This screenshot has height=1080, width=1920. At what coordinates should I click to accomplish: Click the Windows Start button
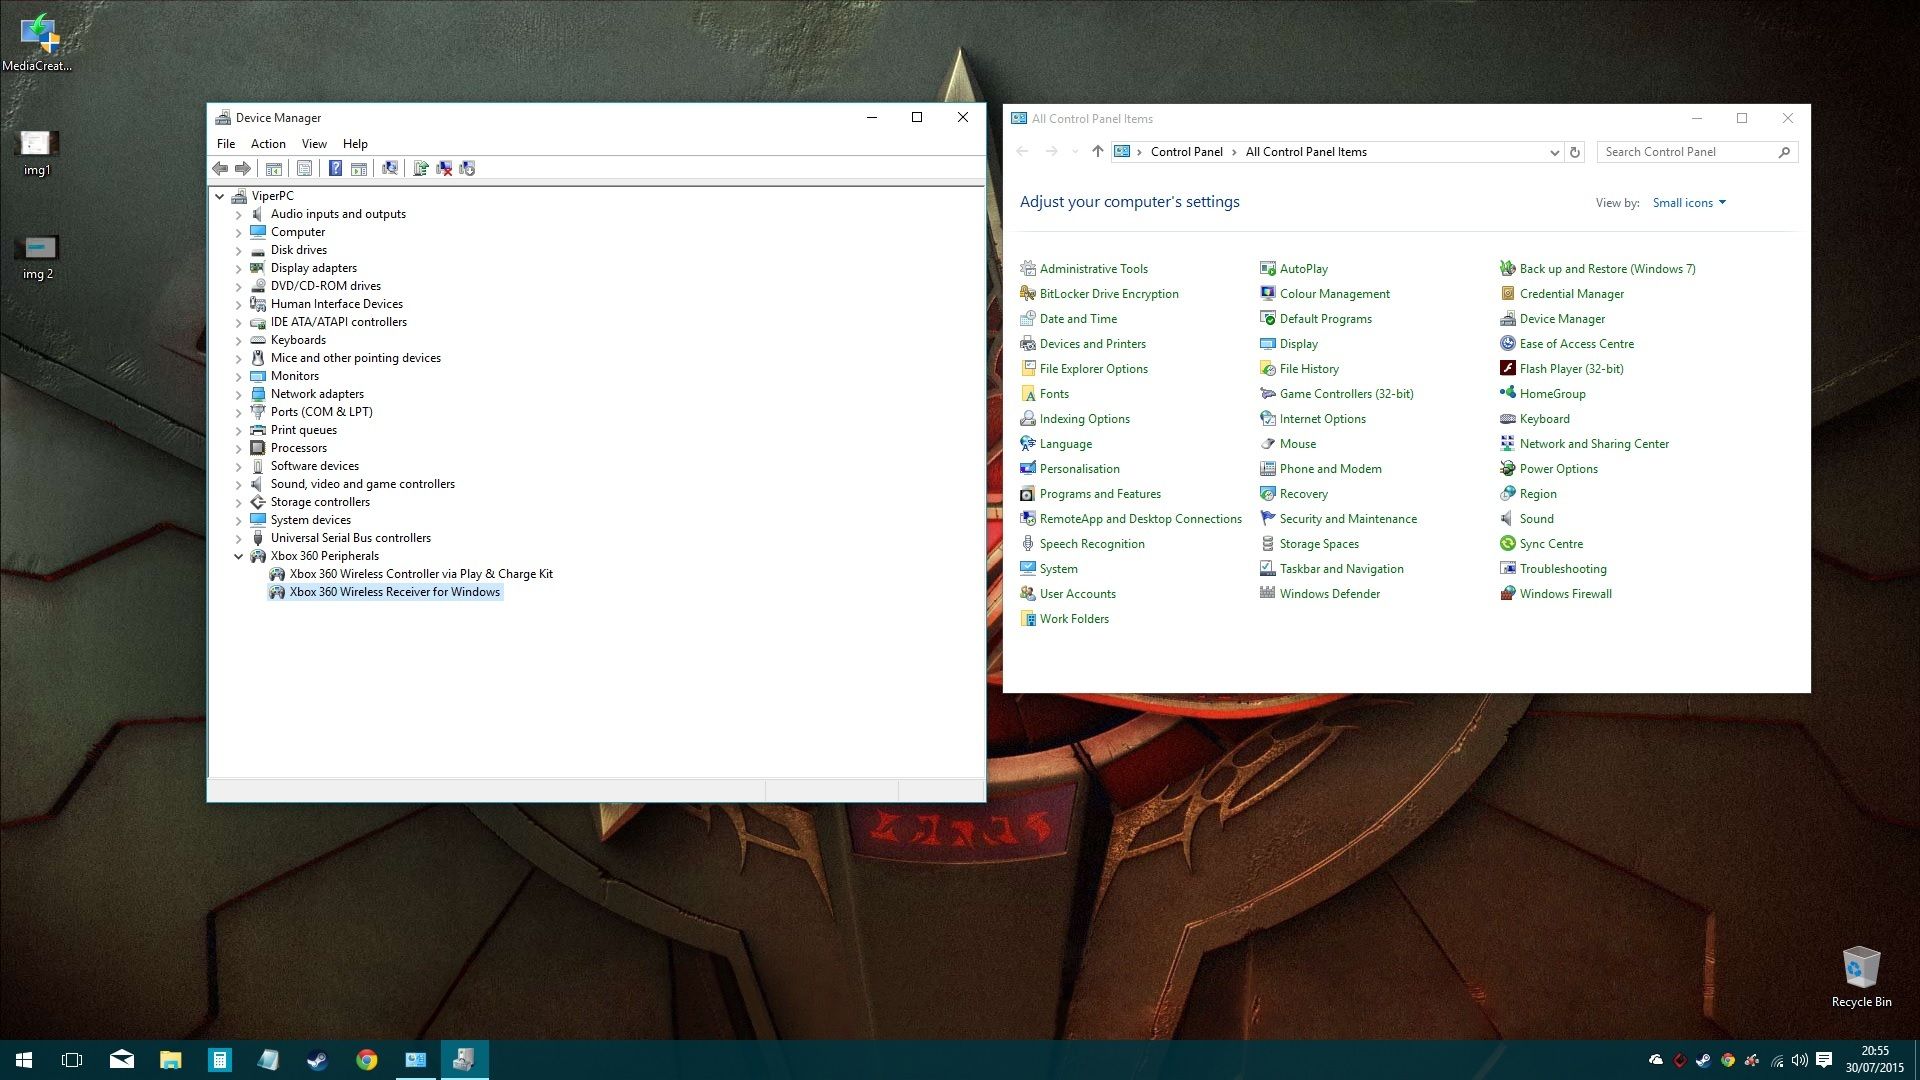(x=24, y=1060)
